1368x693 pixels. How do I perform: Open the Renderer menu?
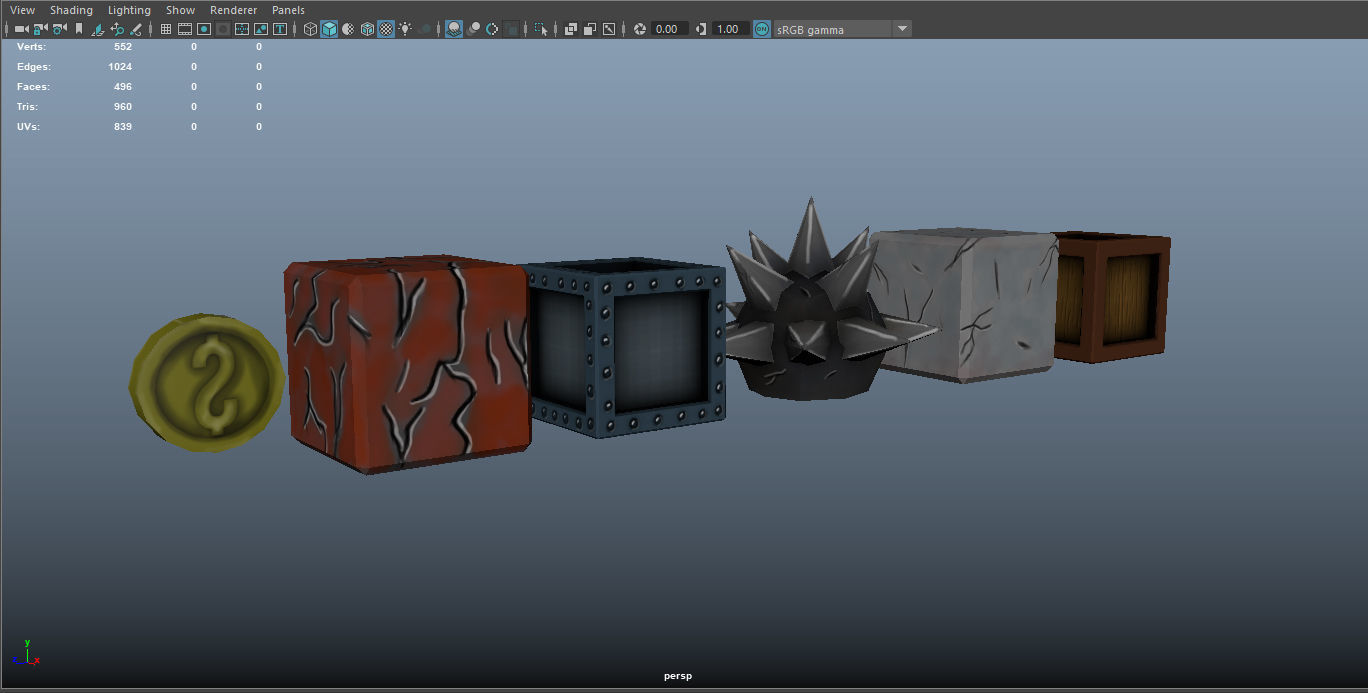[233, 10]
